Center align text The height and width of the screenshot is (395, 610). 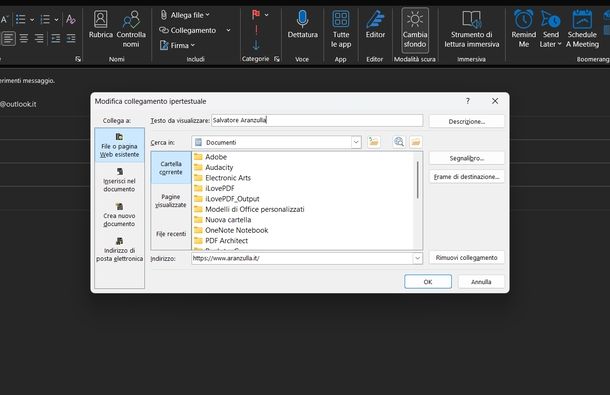(24, 38)
